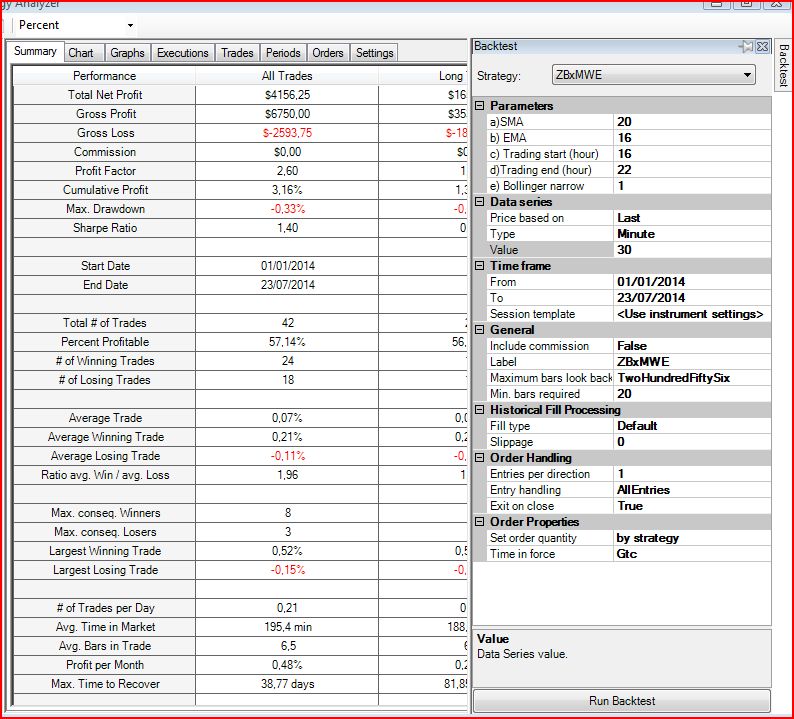Collapse the Time frame section
Image resolution: width=794 pixels, height=719 pixels.
[x=480, y=265]
